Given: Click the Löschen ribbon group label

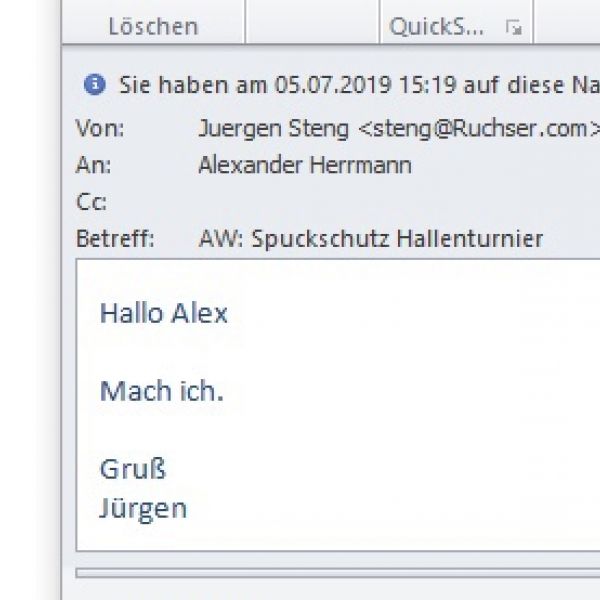Looking at the screenshot, I should (x=153, y=27).
